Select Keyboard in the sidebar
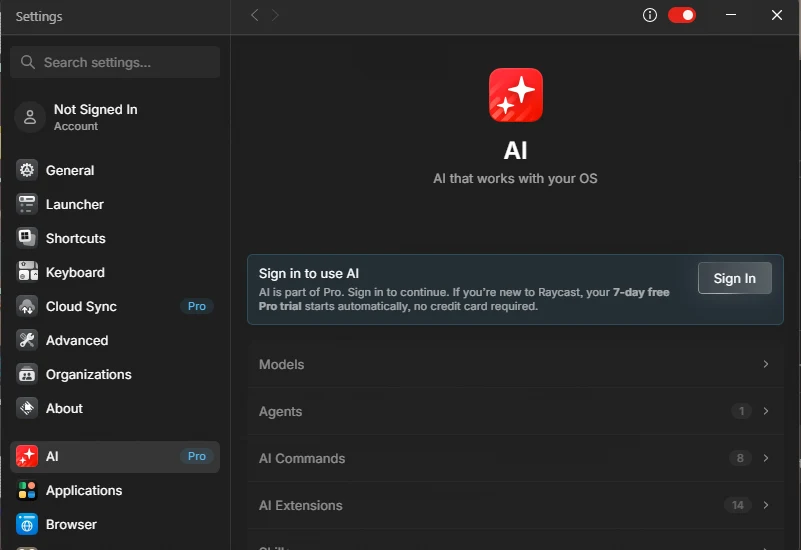Screen dimensions: 801x550 115,272
